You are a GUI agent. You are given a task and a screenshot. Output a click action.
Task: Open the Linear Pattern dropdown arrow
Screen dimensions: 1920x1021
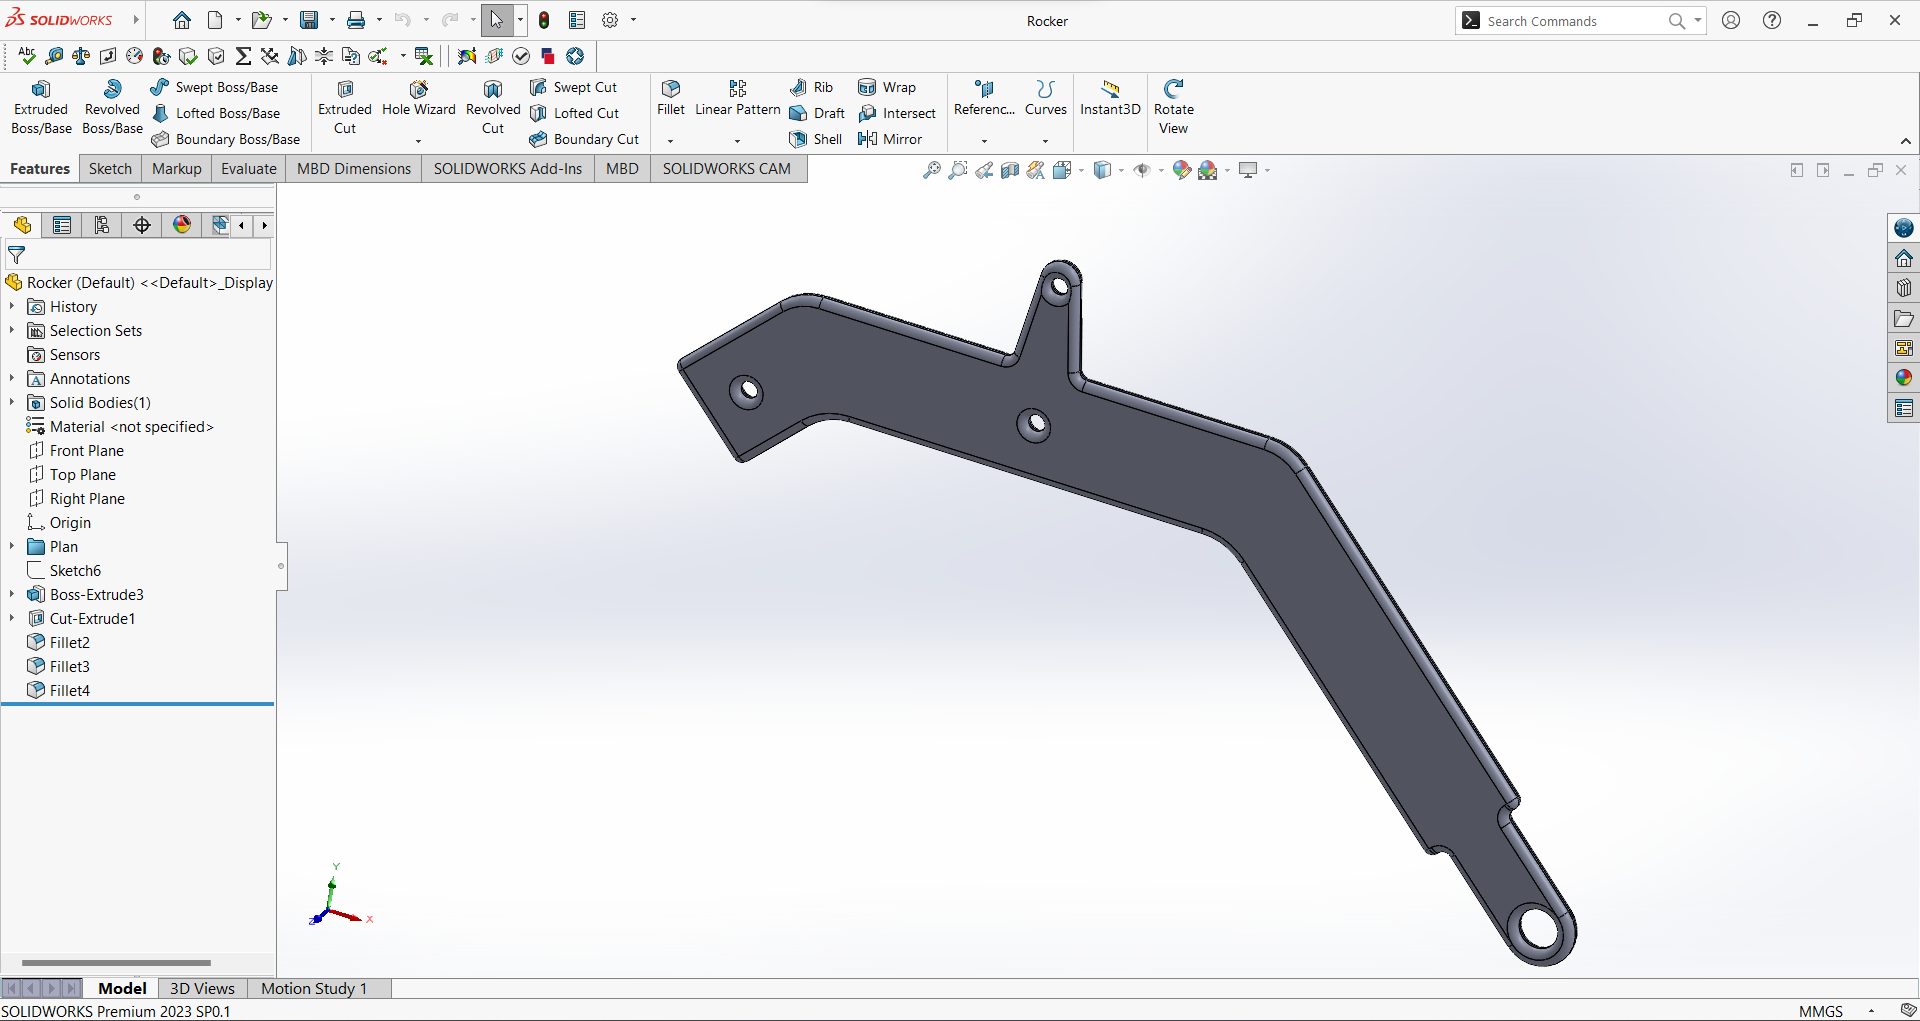(737, 141)
